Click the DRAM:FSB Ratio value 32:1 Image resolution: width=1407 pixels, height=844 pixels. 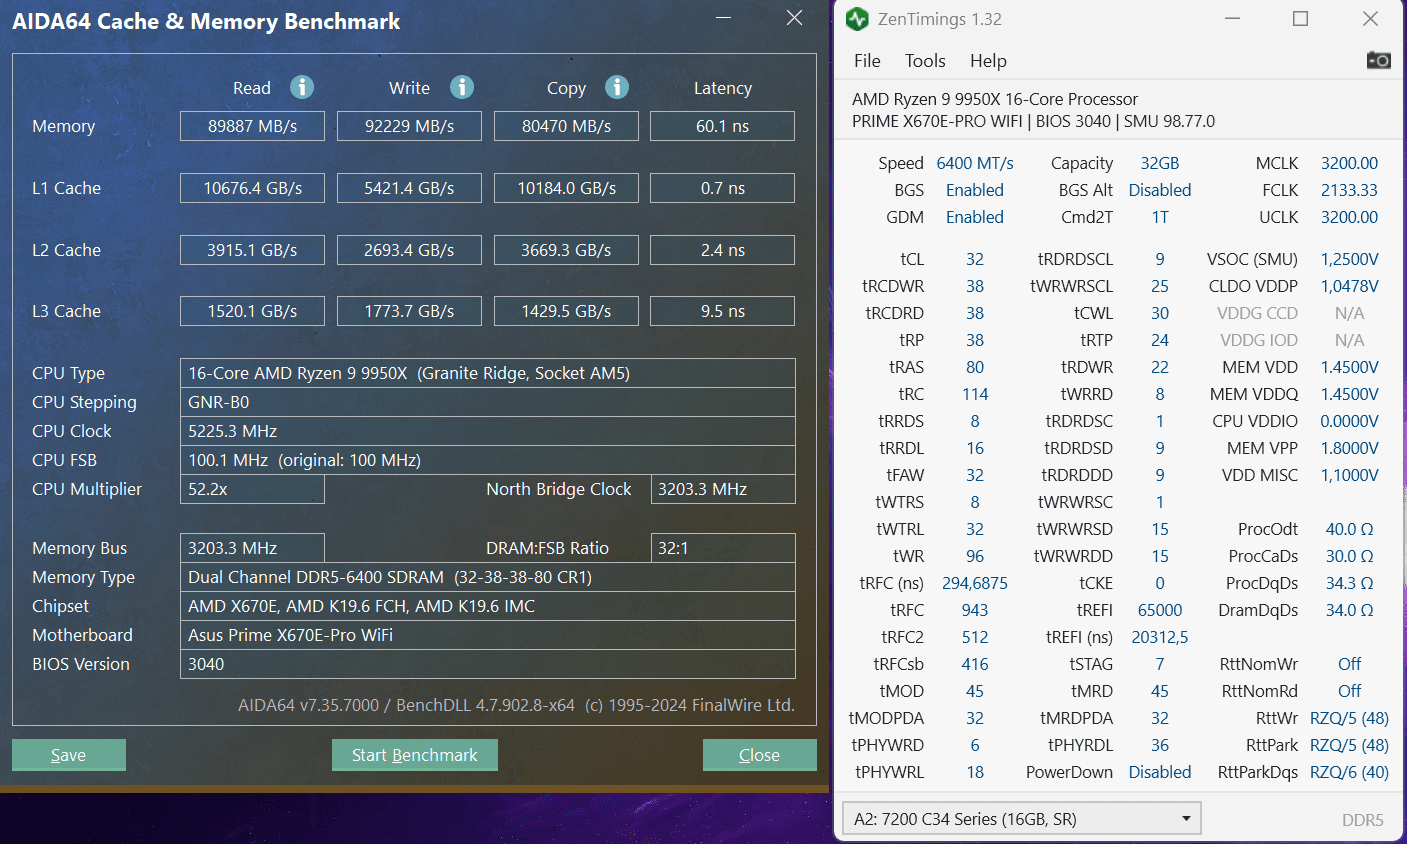pyautogui.click(x=722, y=548)
